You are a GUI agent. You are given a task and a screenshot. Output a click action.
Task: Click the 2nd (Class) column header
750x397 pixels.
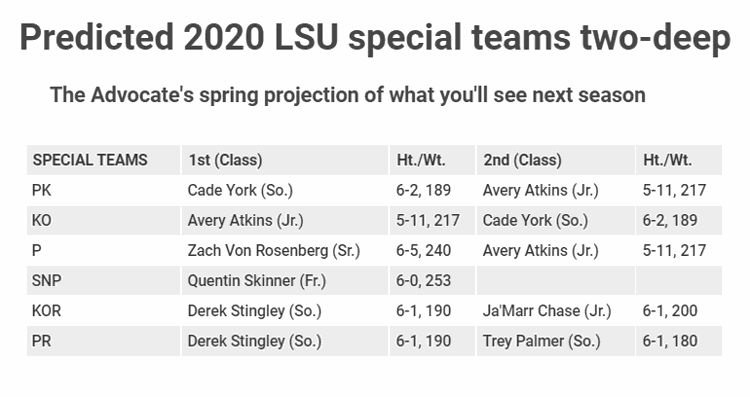click(522, 160)
